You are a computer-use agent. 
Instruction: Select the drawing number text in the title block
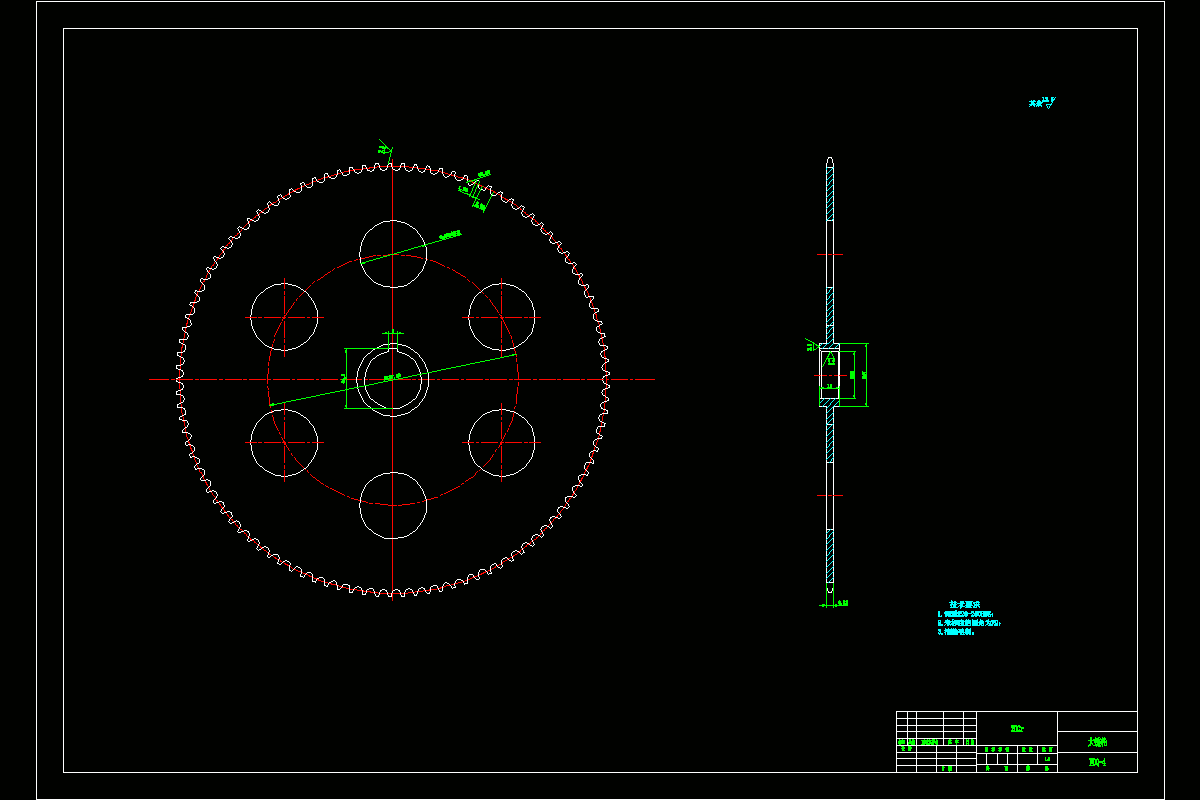[x=1097, y=763]
